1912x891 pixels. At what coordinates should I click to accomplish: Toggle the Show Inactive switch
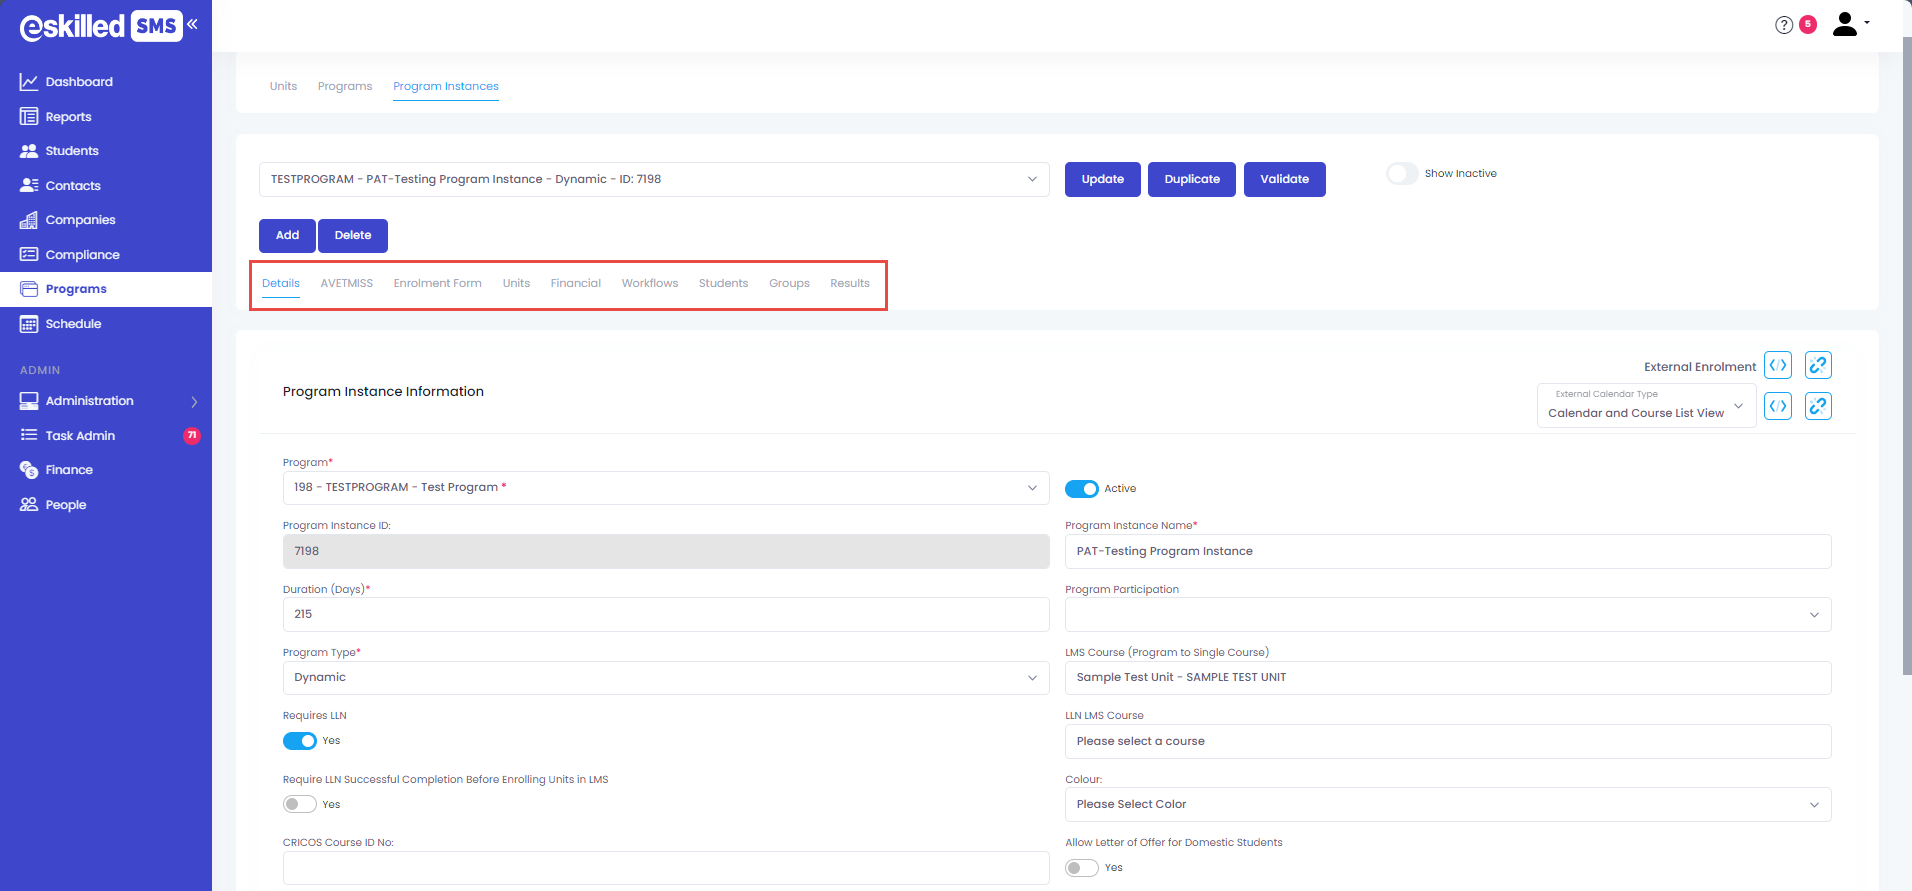click(x=1402, y=174)
